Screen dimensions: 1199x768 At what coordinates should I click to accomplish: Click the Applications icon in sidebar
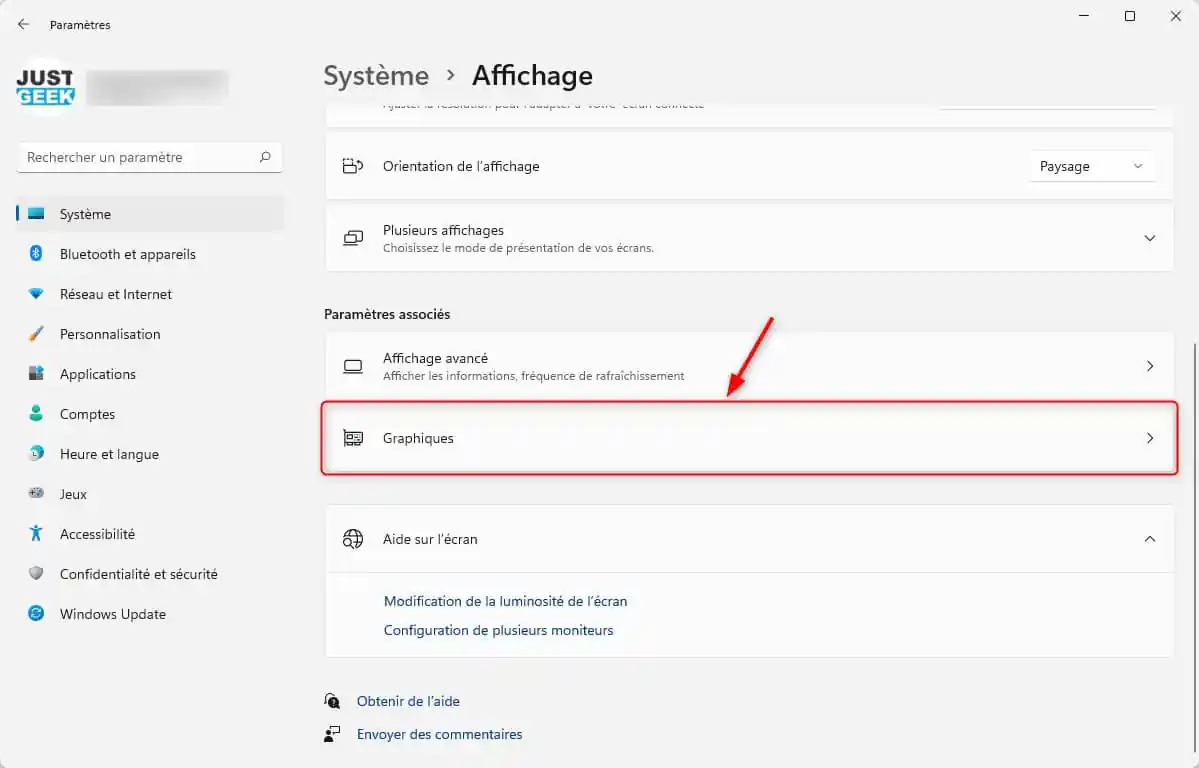click(x=36, y=373)
